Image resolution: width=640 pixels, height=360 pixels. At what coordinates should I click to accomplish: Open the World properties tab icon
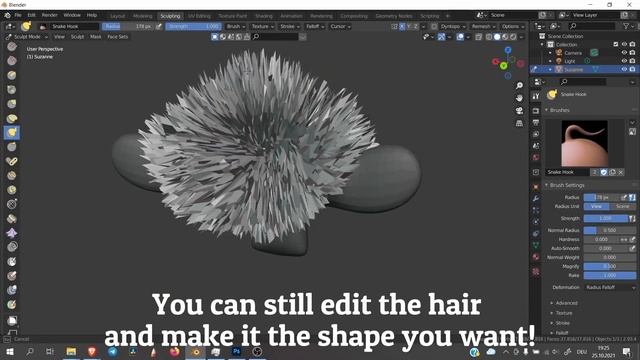pyautogui.click(x=536, y=157)
